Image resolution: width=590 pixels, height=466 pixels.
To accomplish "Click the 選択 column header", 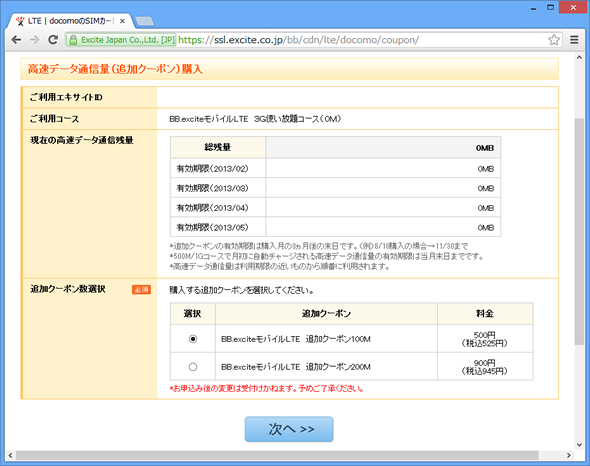I will tap(193, 314).
